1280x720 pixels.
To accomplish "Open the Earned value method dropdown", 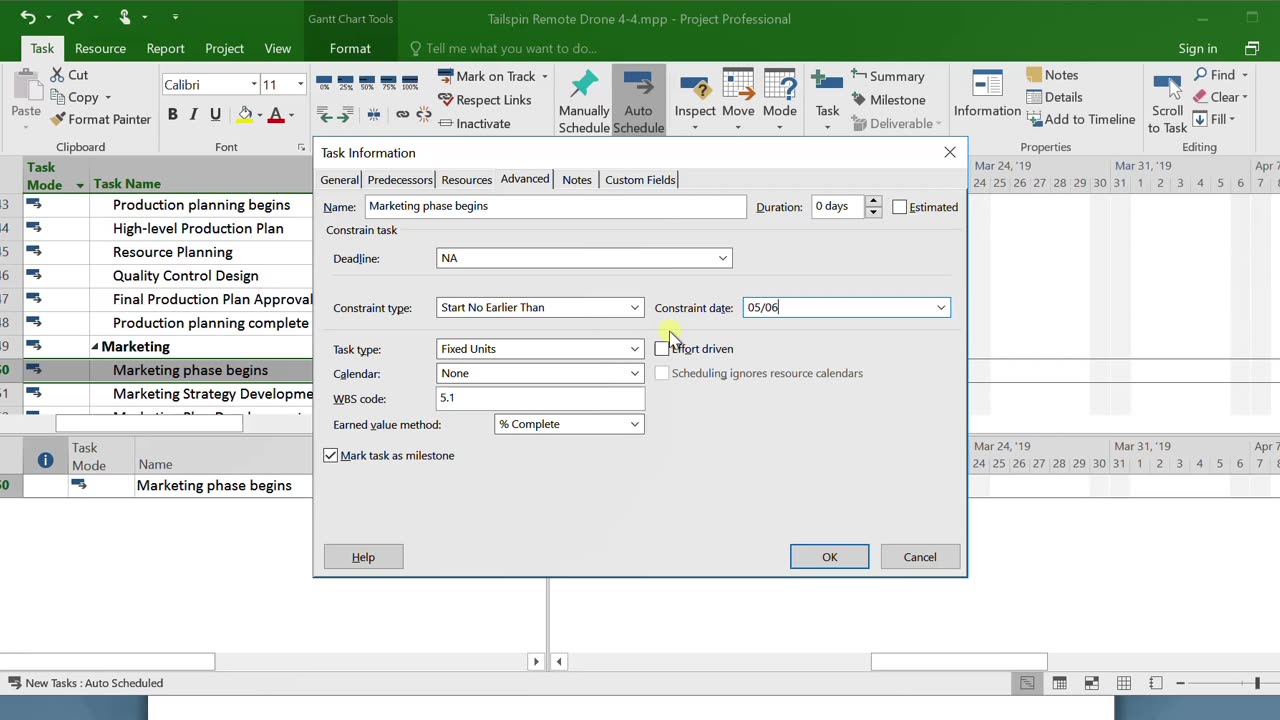I will pos(634,424).
